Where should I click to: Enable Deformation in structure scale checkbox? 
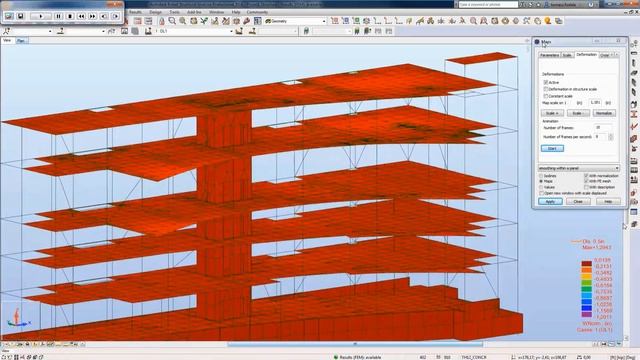[x=546, y=89]
